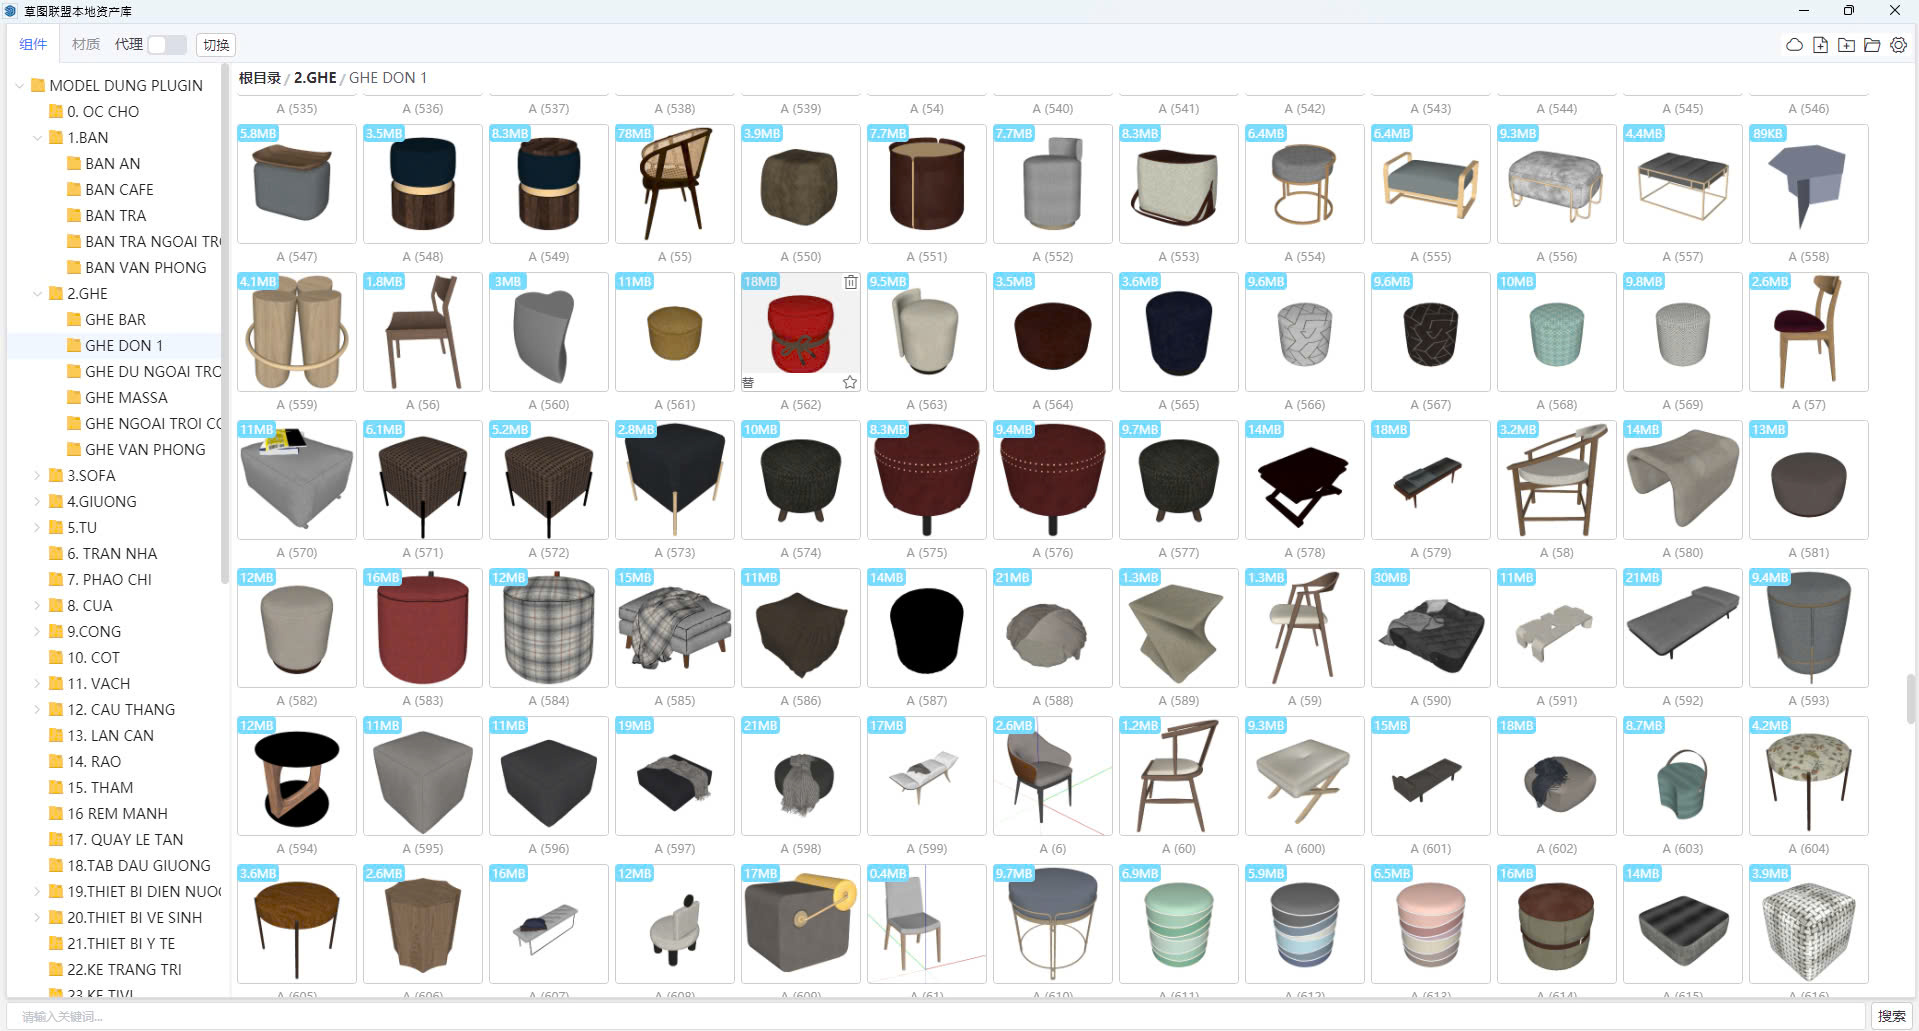1919x1031 pixels.
Task: Delete the red stool A (562) with trash icon
Action: tap(850, 282)
